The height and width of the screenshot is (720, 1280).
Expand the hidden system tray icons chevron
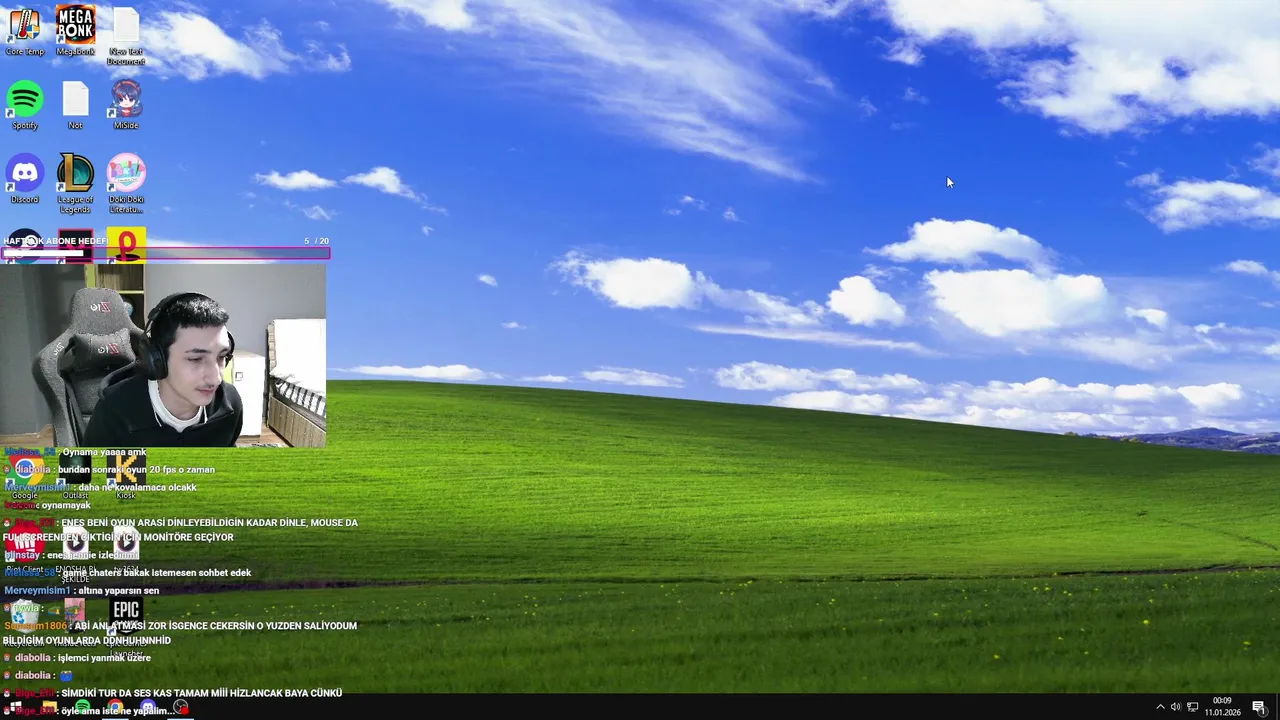coord(1160,708)
